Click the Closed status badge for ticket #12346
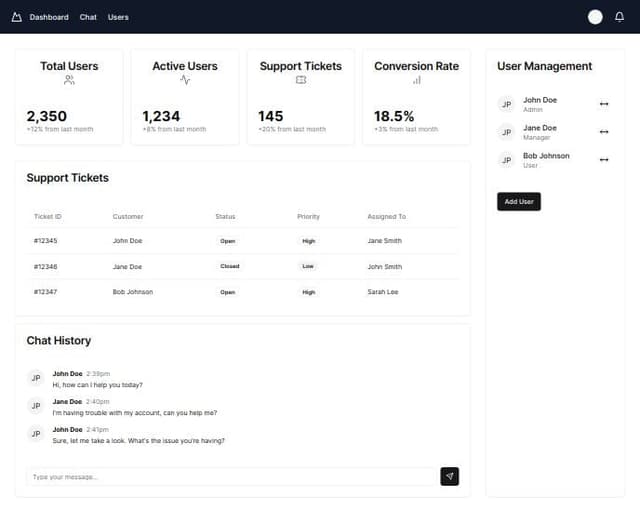 pos(230,266)
